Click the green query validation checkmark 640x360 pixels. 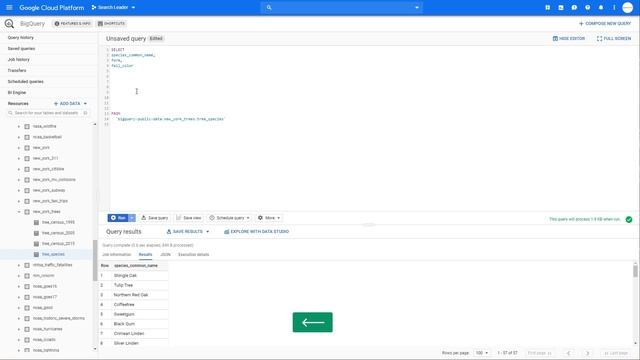[629, 219]
